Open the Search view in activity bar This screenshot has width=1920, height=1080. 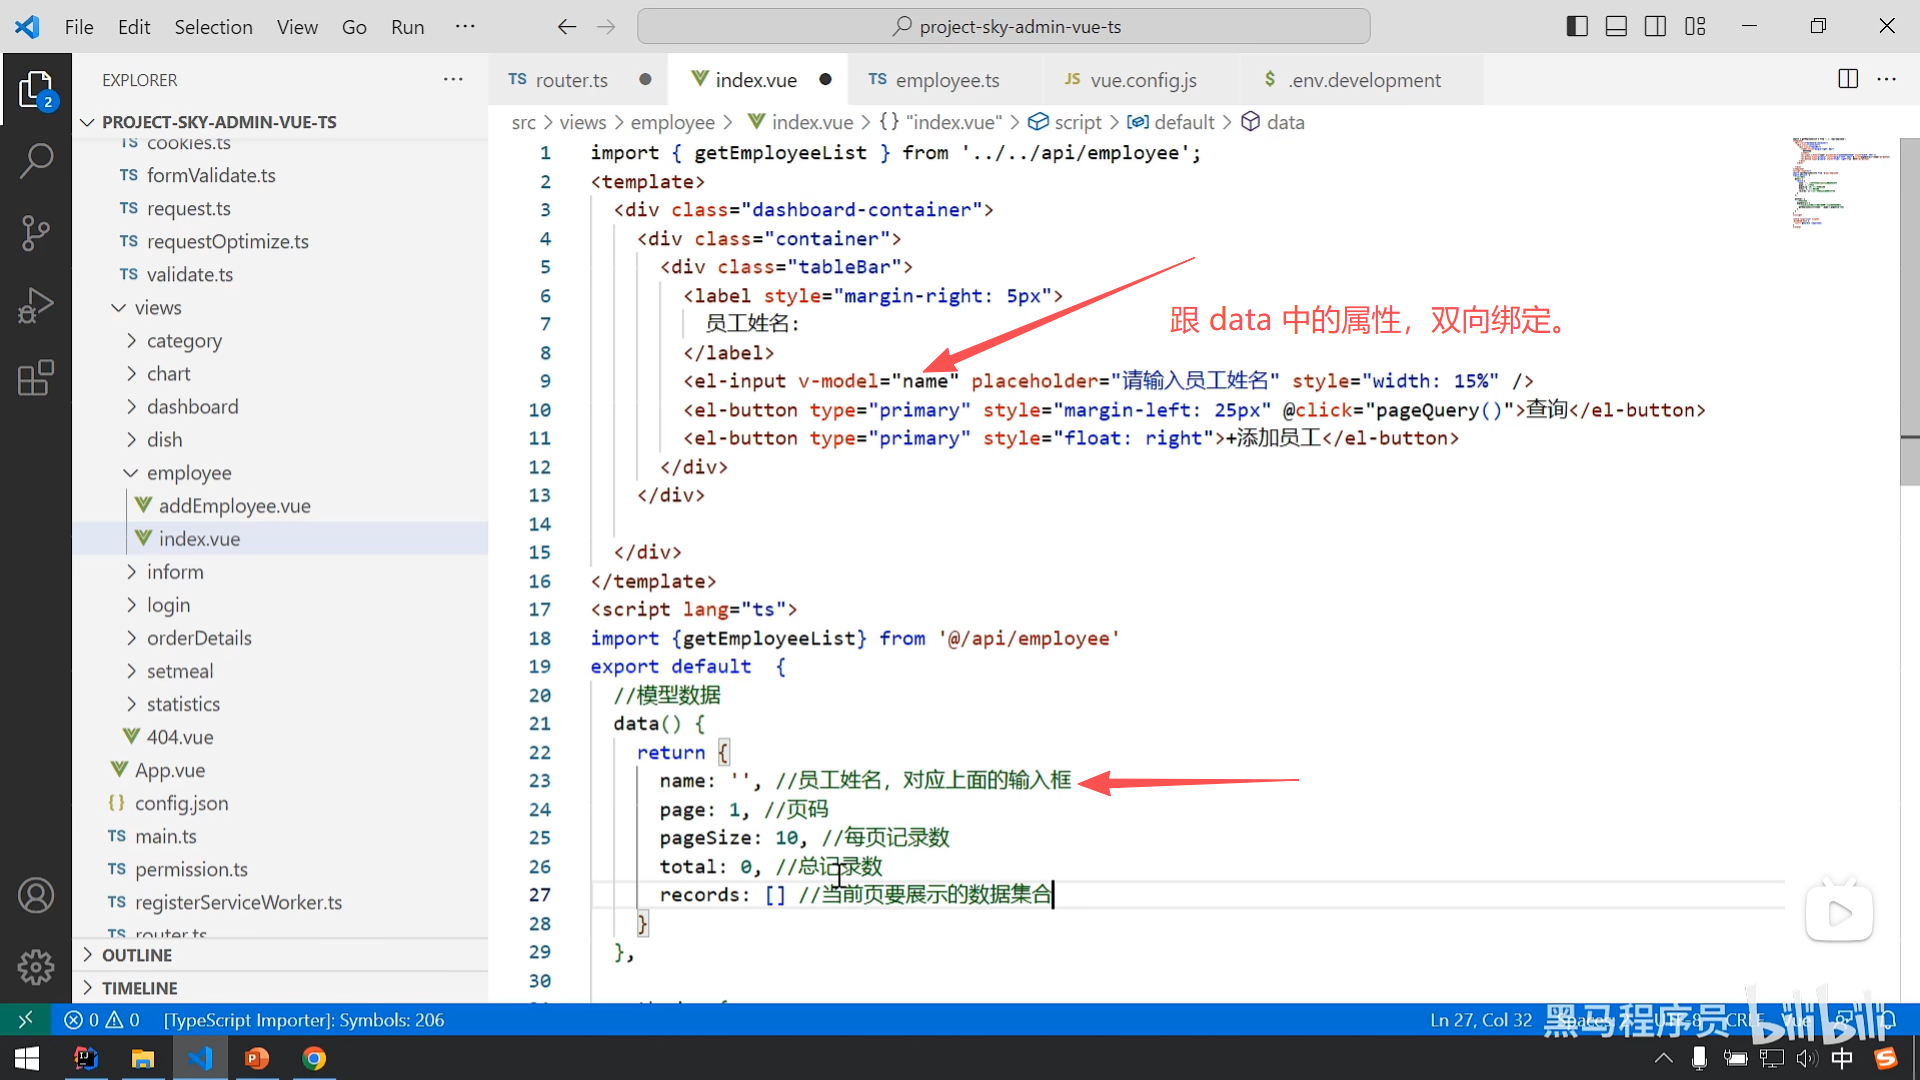coord(36,160)
